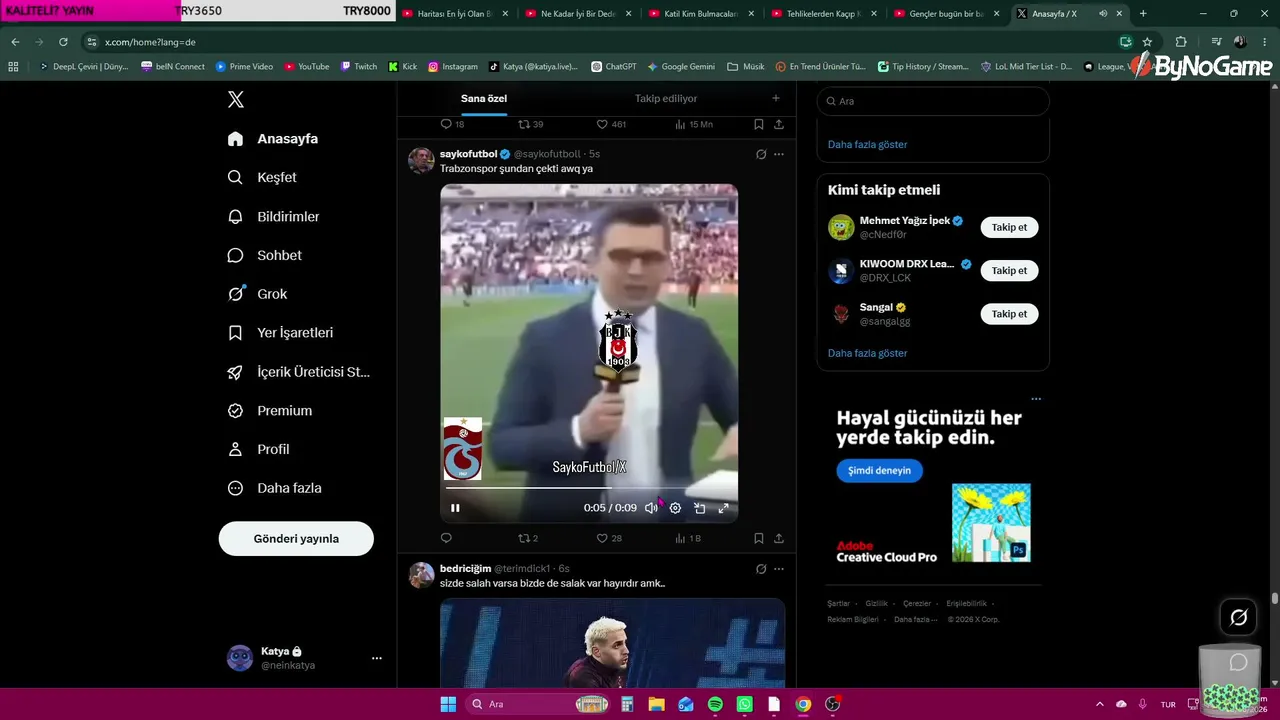This screenshot has width=1280, height=720.
Task: Seek on the video progress bar
Action: (589, 488)
